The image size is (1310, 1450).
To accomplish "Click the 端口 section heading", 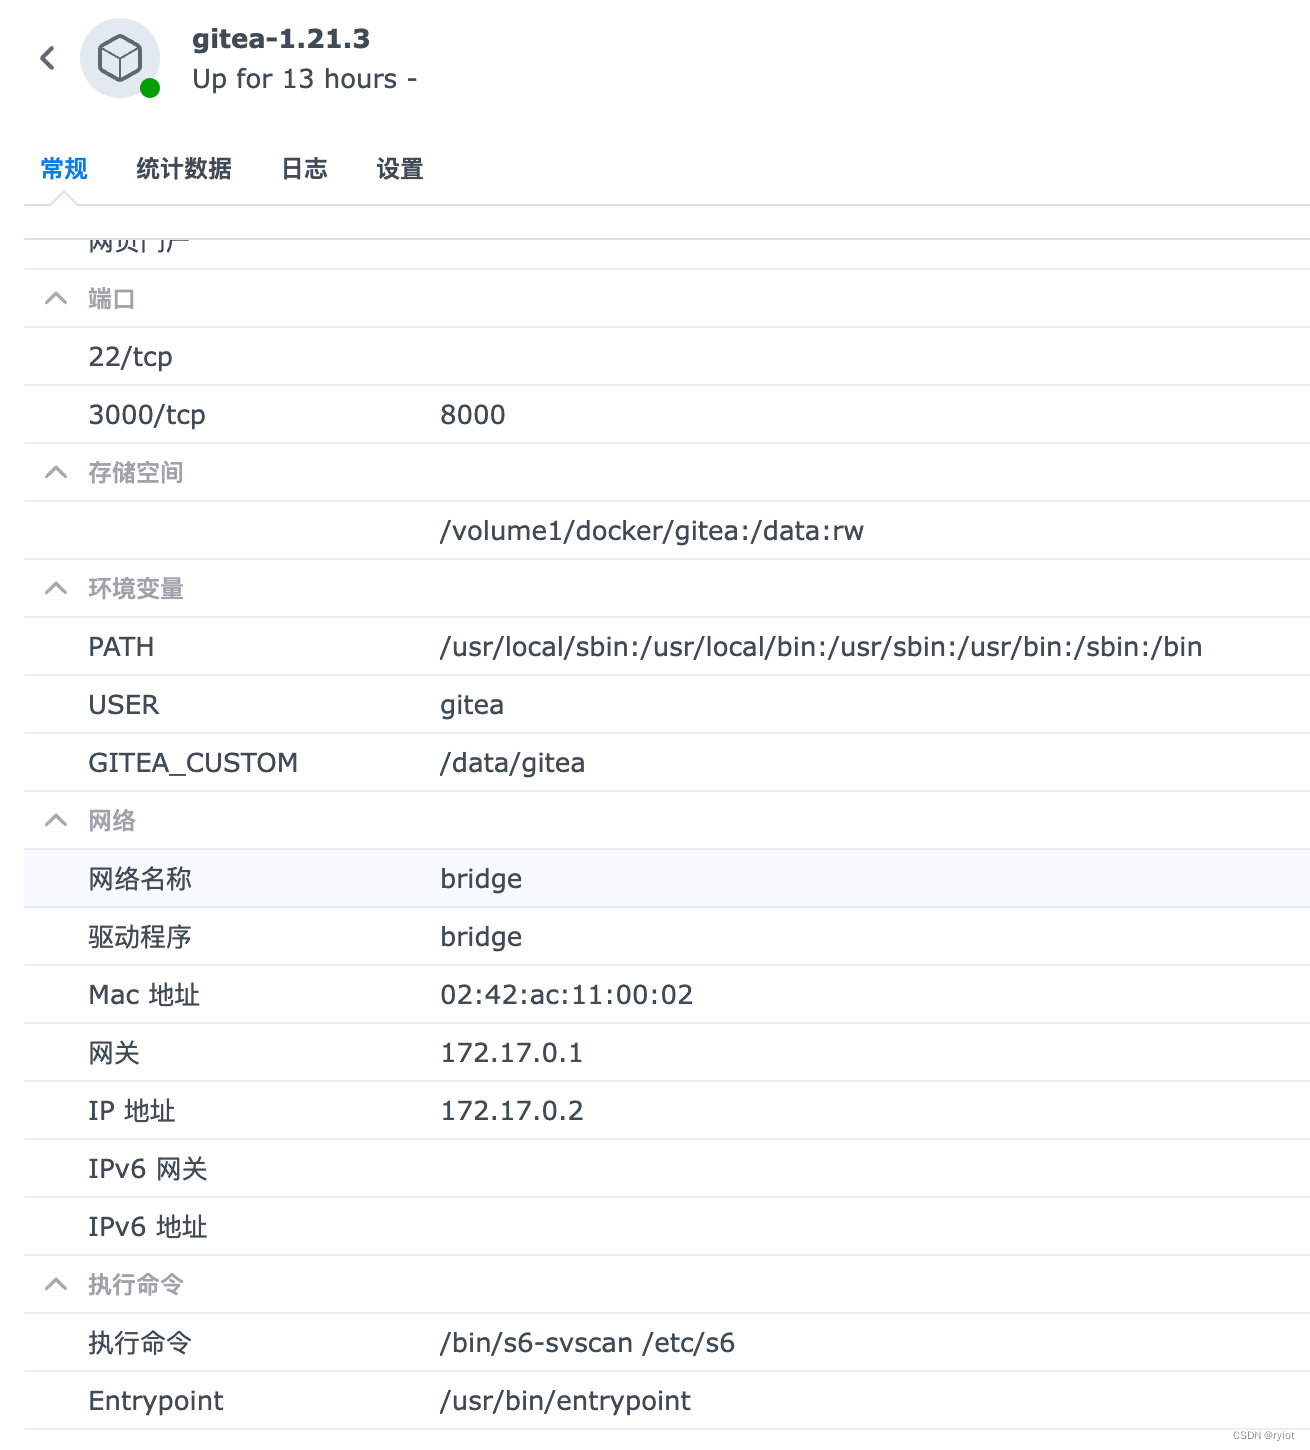I will 112,299.
